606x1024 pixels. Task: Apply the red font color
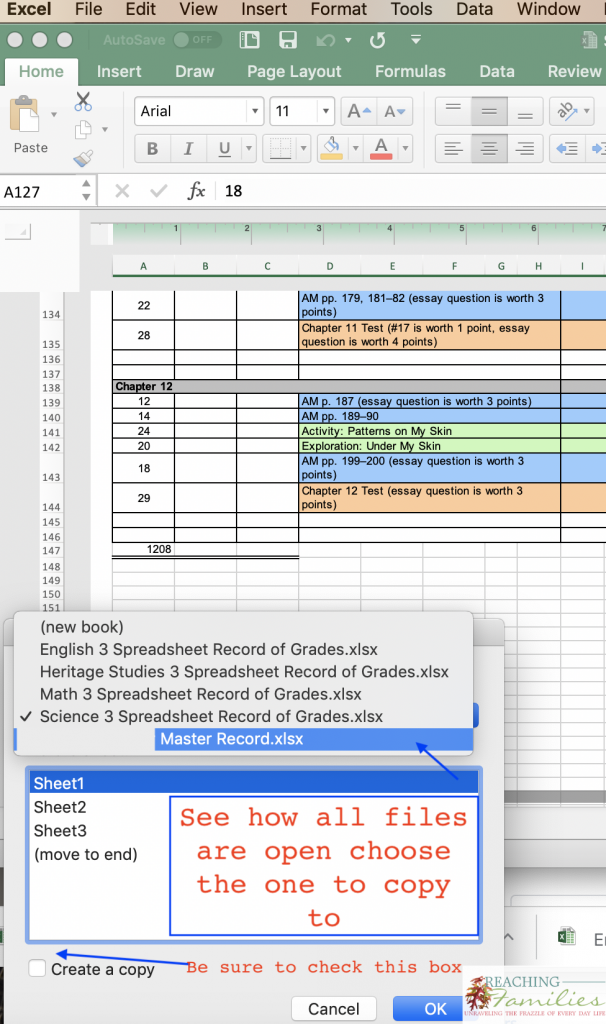(x=381, y=149)
